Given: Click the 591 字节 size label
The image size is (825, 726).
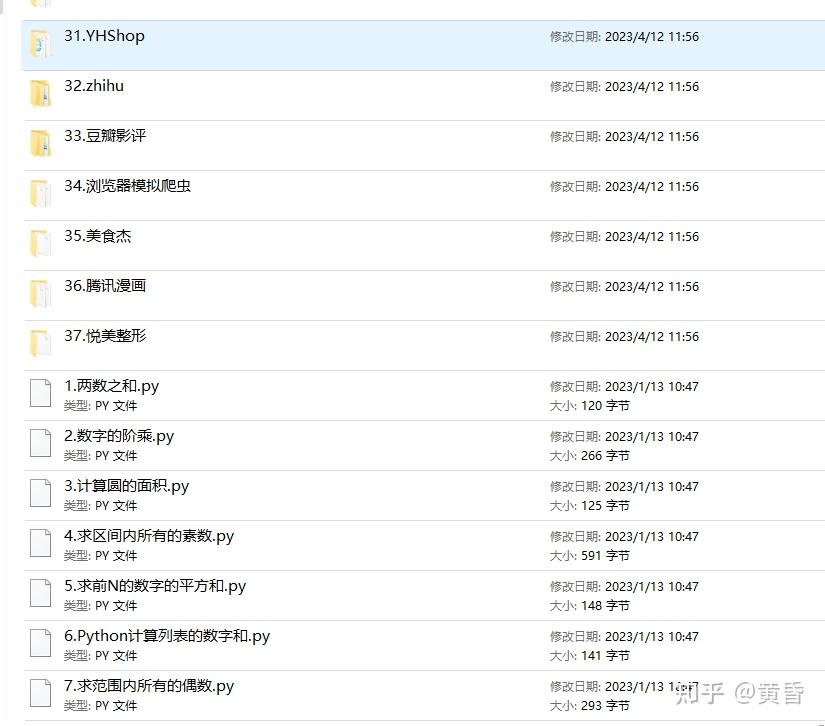Looking at the screenshot, I should point(605,556).
